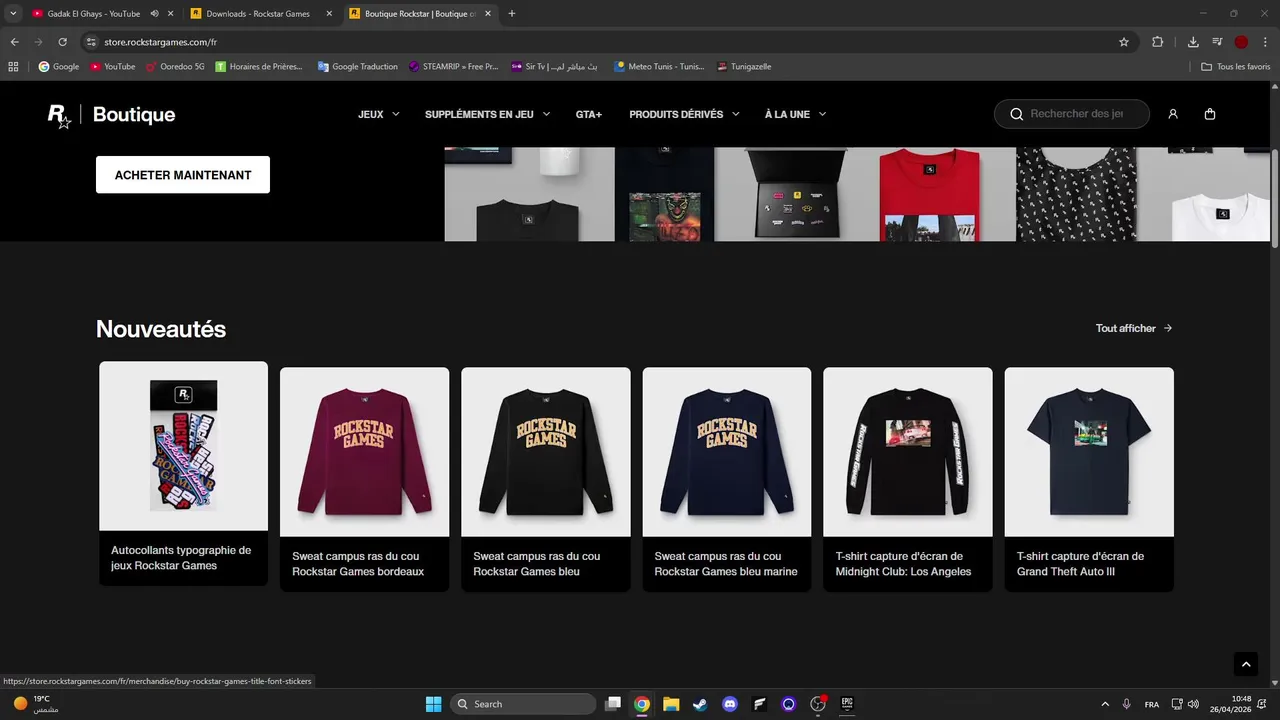Screen dimensions: 1280x720
Task: Open the tab search dropdown arrow
Action: [13, 14]
